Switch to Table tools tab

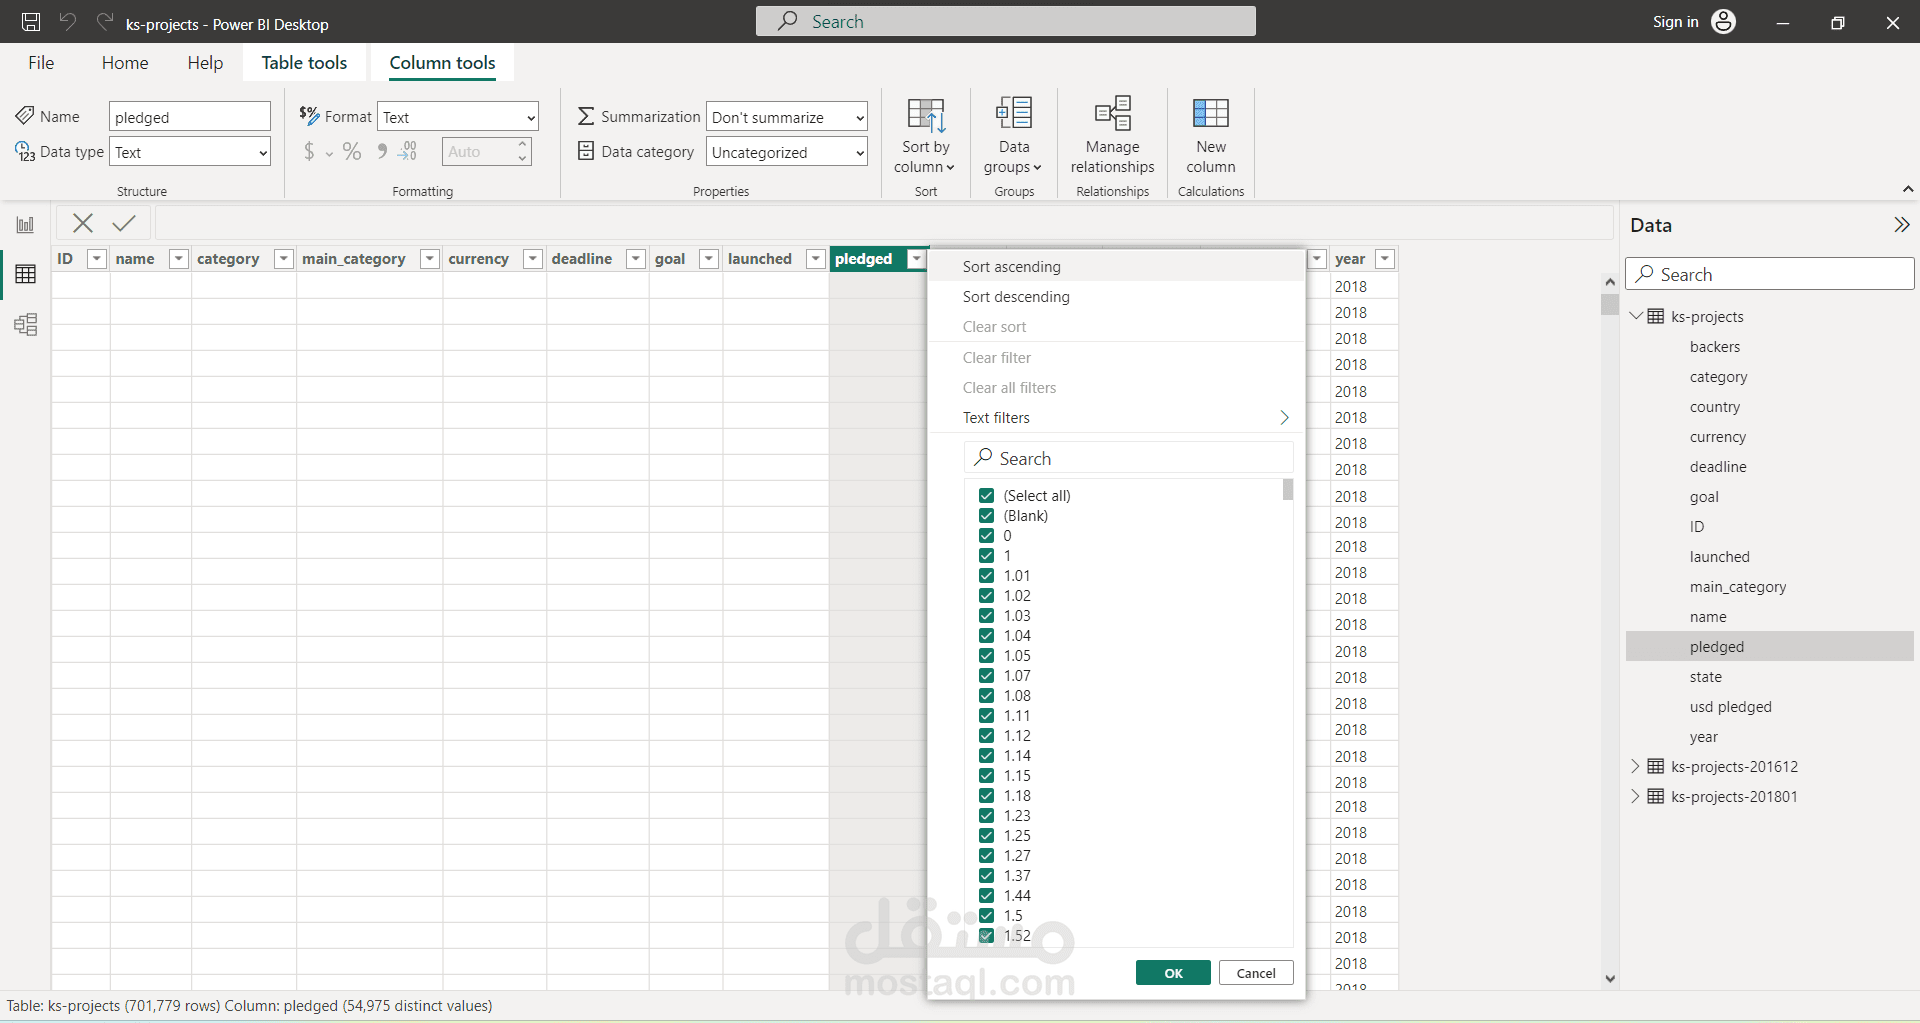click(x=304, y=63)
